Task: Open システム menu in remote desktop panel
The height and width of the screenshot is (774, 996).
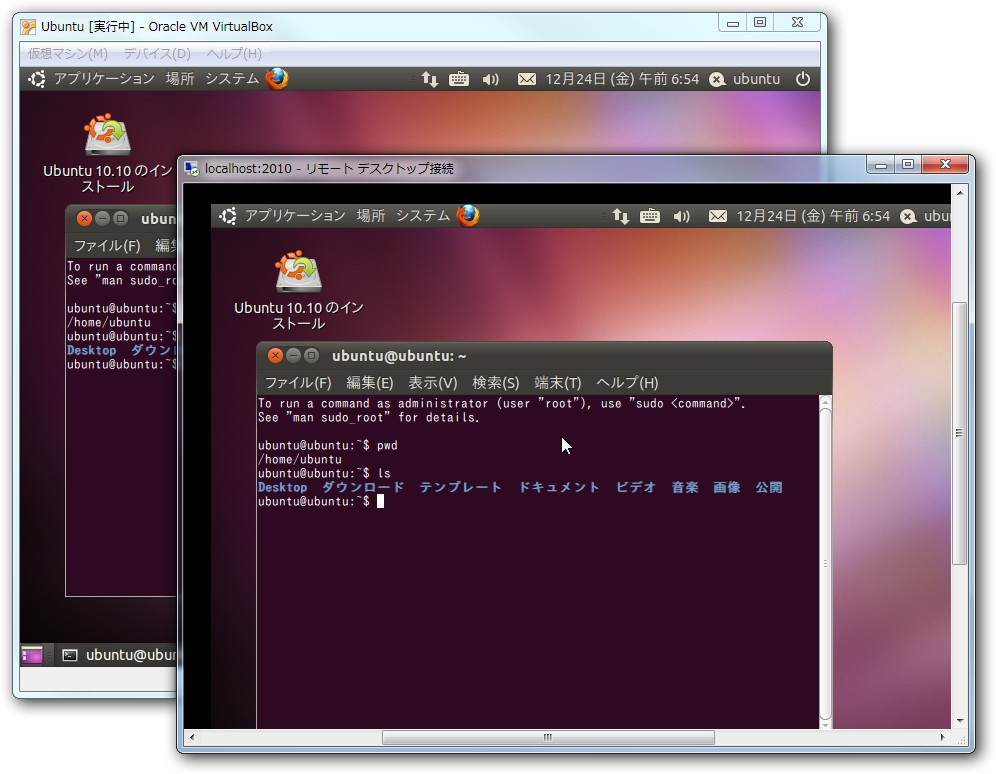Action: pyautogui.click(x=423, y=216)
